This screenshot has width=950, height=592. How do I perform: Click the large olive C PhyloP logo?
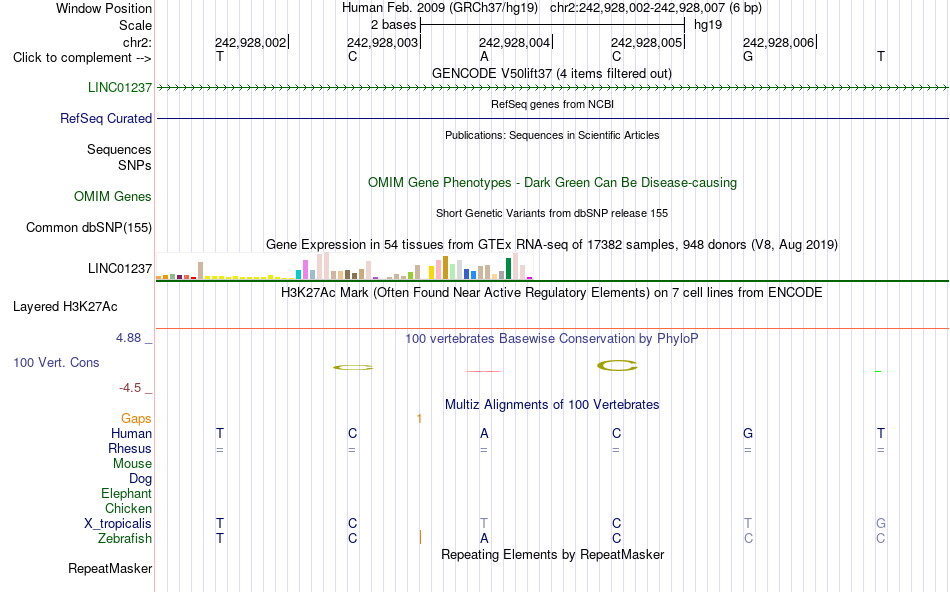click(617, 365)
